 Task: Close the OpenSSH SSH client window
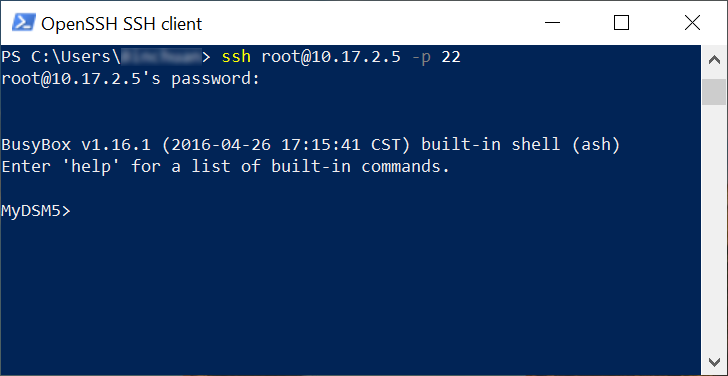point(692,22)
